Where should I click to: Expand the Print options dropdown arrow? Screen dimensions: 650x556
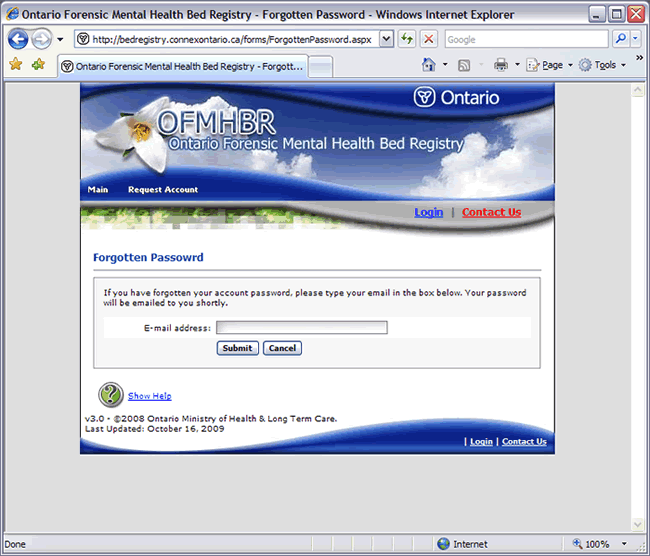(517, 65)
